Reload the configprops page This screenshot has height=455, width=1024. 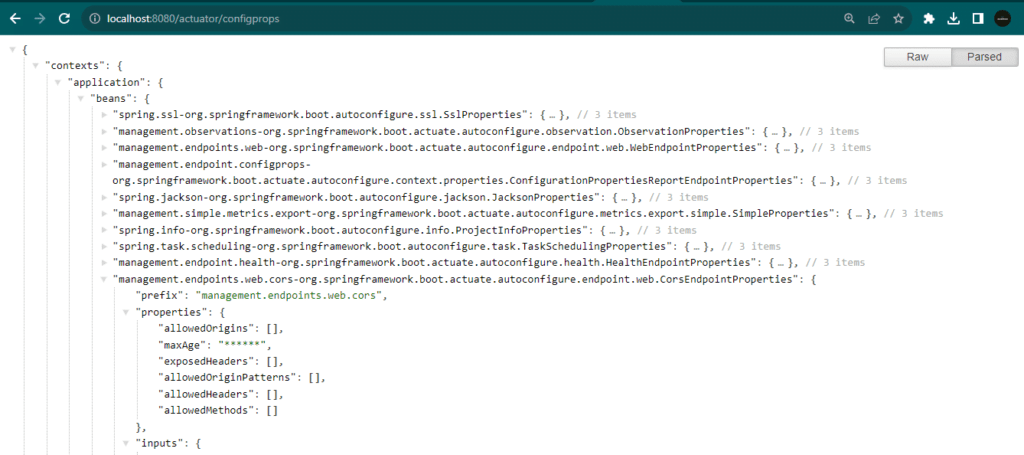click(64, 19)
